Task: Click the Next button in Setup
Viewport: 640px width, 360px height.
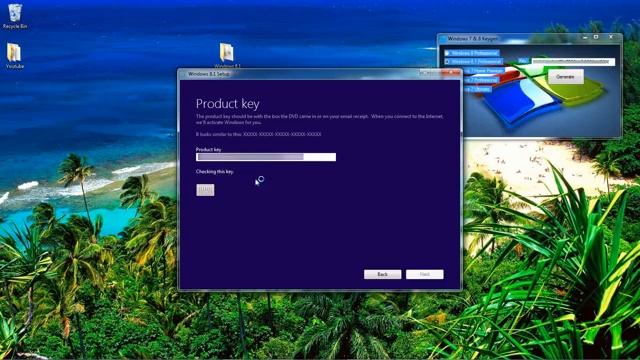Action: (424, 274)
